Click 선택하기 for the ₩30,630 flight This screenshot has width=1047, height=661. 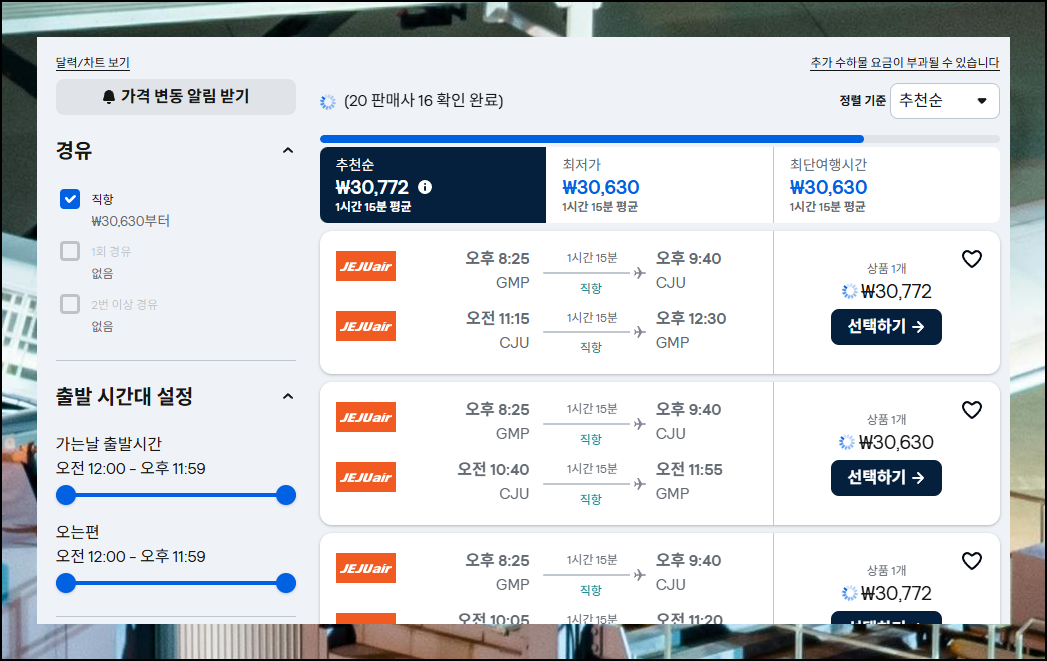[x=886, y=477]
